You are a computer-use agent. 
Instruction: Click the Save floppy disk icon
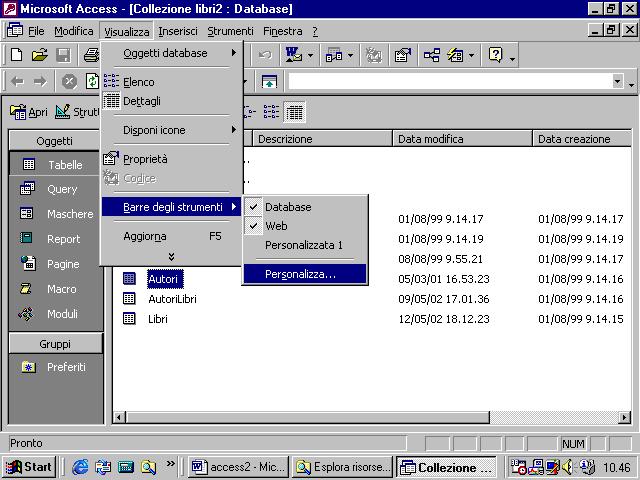(x=63, y=55)
